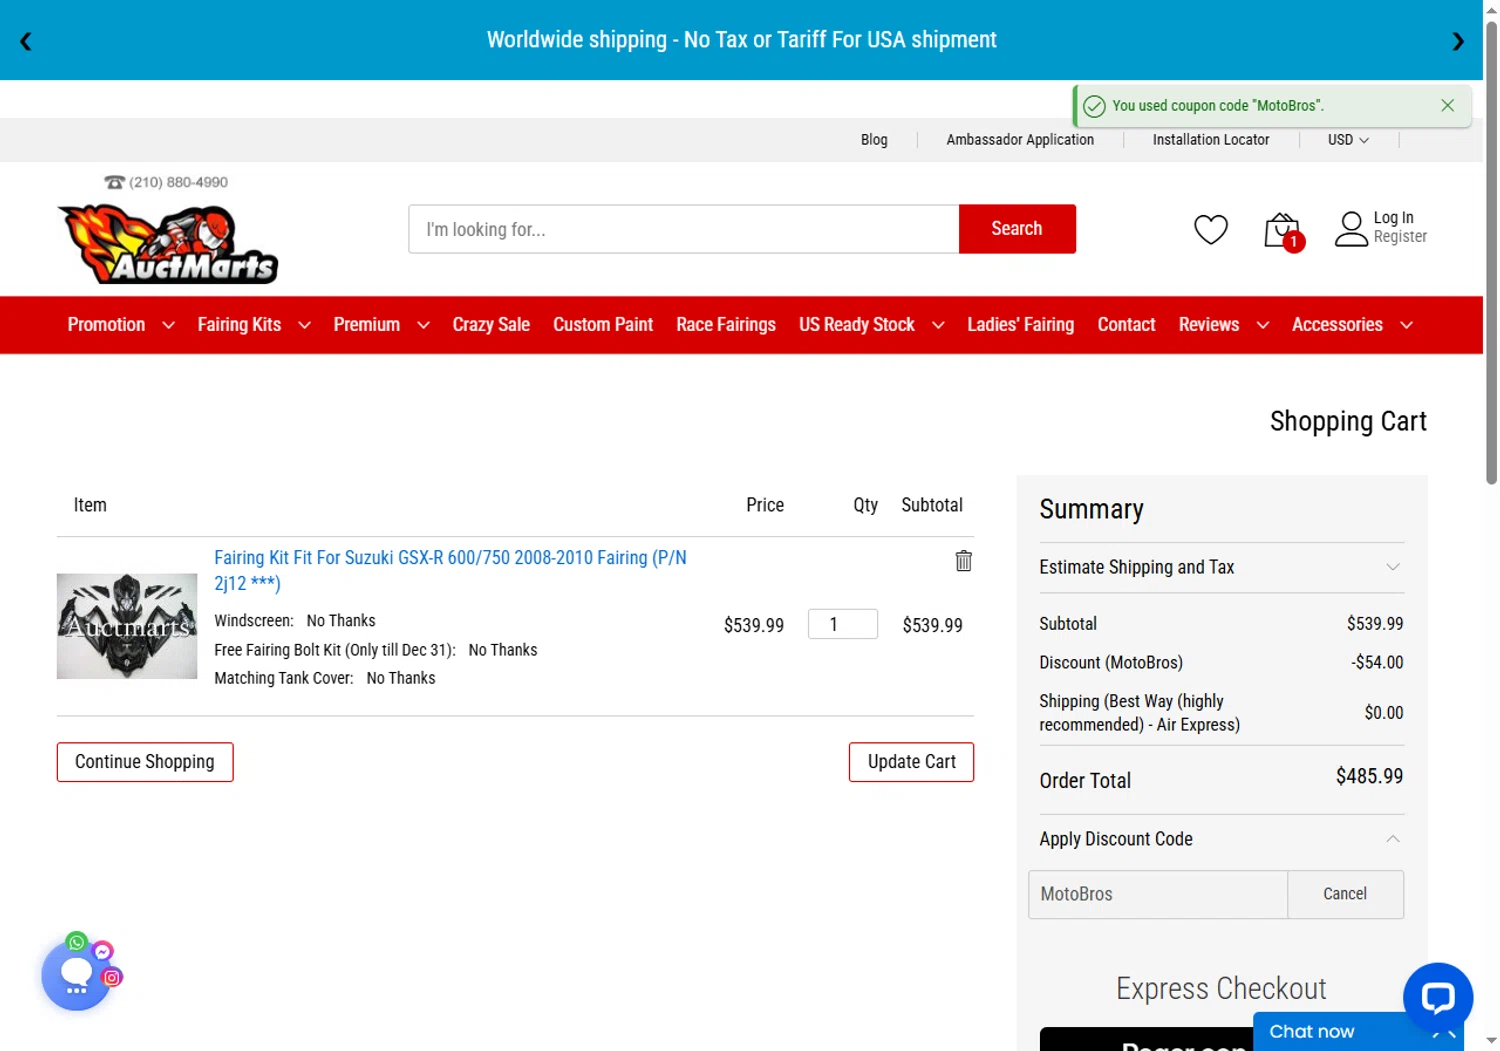The width and height of the screenshot is (1500, 1051).
Task: Remove fairing kit with trash icon
Action: (x=963, y=561)
